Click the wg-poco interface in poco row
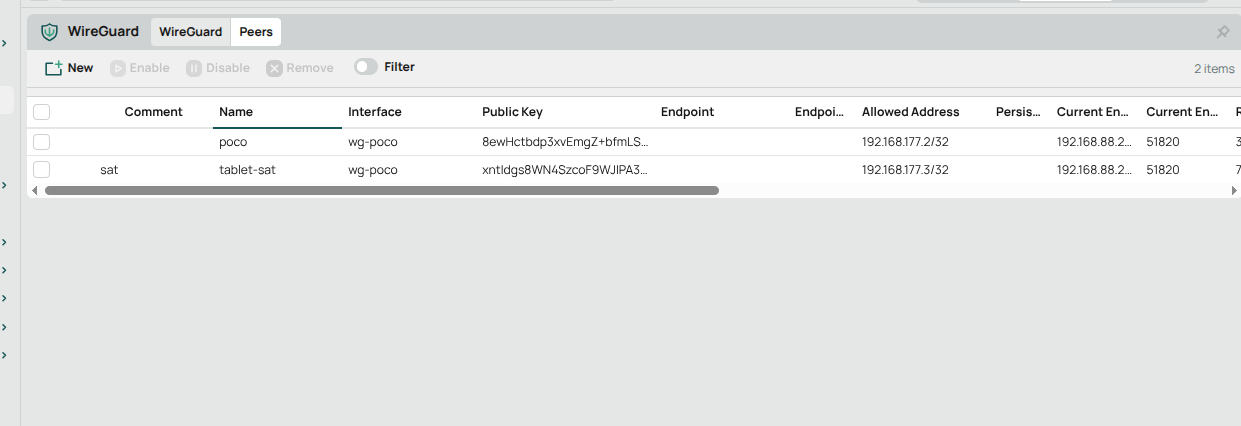1241x426 pixels. coord(373,142)
